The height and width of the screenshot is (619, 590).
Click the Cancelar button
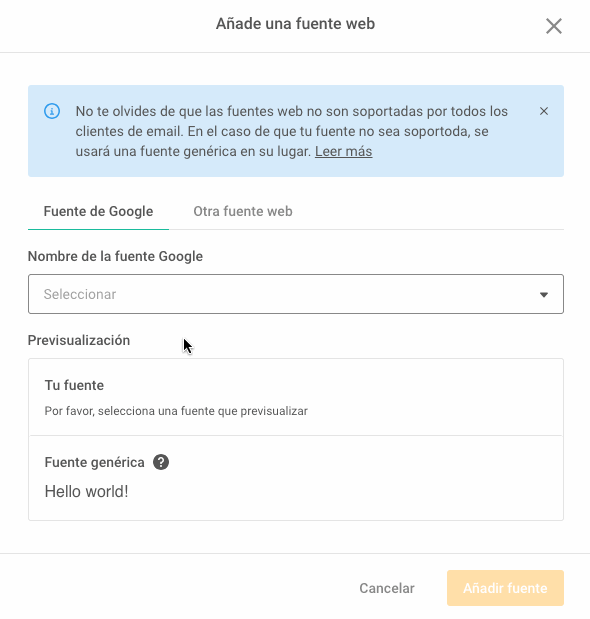pyautogui.click(x=387, y=588)
